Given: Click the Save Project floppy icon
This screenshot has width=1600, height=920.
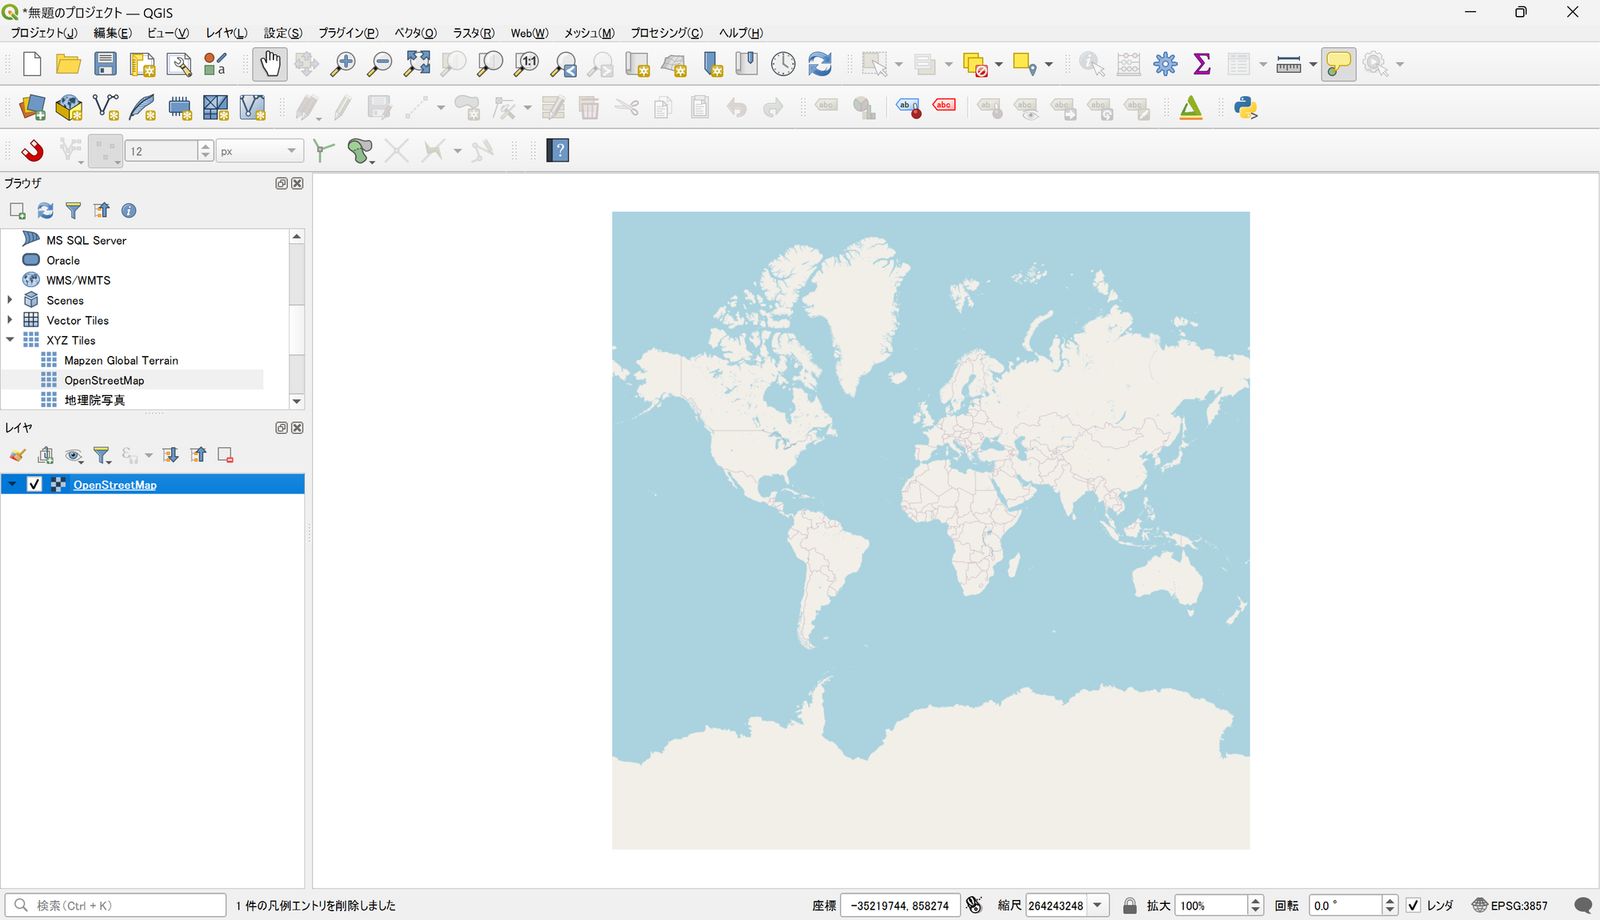Looking at the screenshot, I should 105,64.
